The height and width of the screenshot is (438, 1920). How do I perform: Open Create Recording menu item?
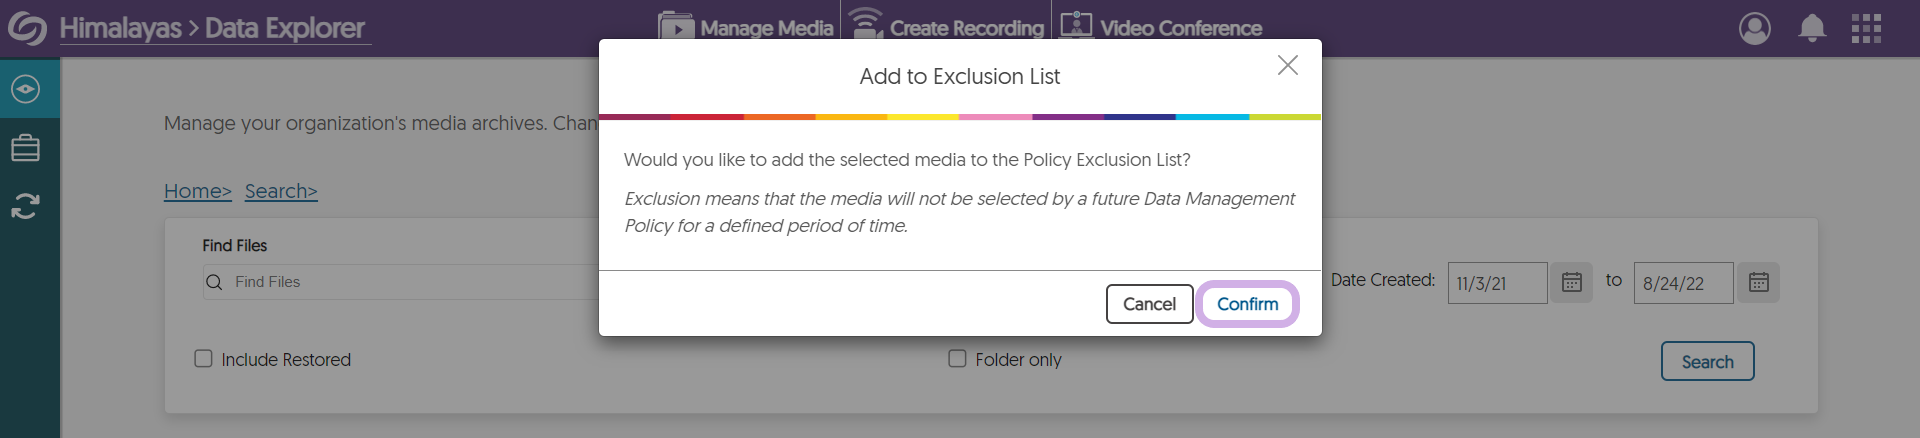(948, 28)
